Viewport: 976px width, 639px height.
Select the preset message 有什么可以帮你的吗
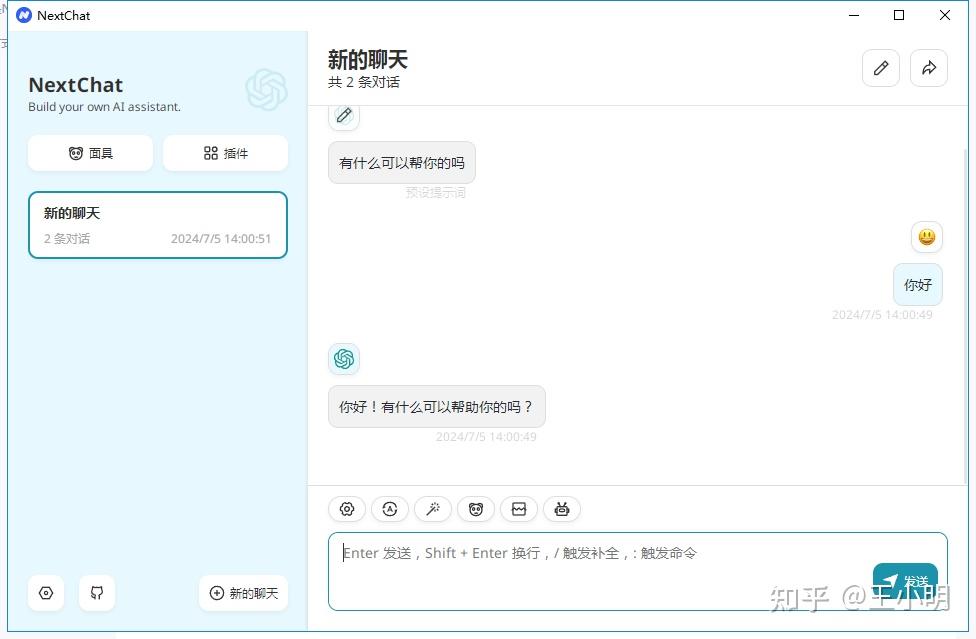[400, 161]
